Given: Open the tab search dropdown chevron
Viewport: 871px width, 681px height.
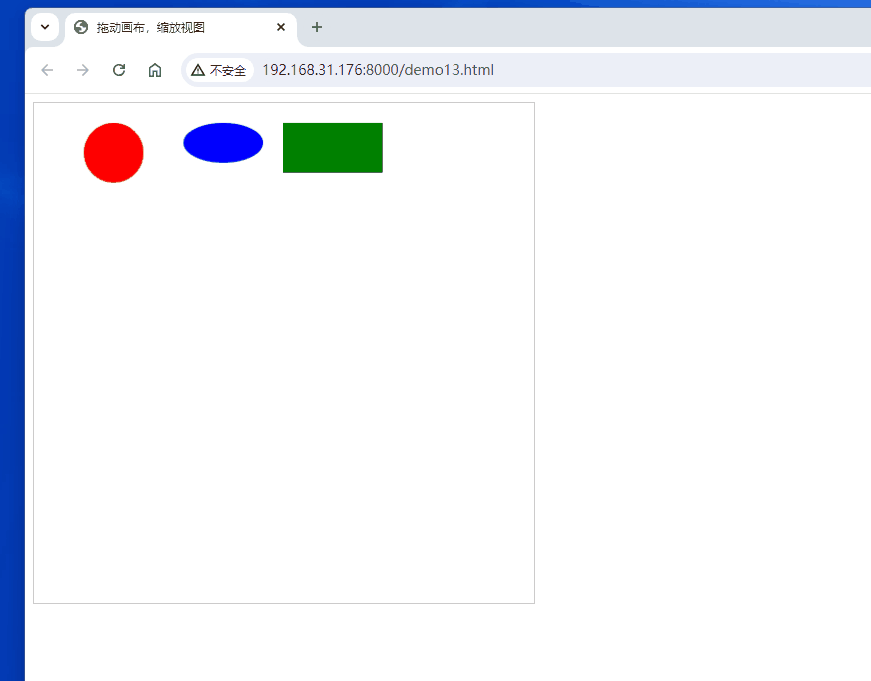Looking at the screenshot, I should click(45, 27).
